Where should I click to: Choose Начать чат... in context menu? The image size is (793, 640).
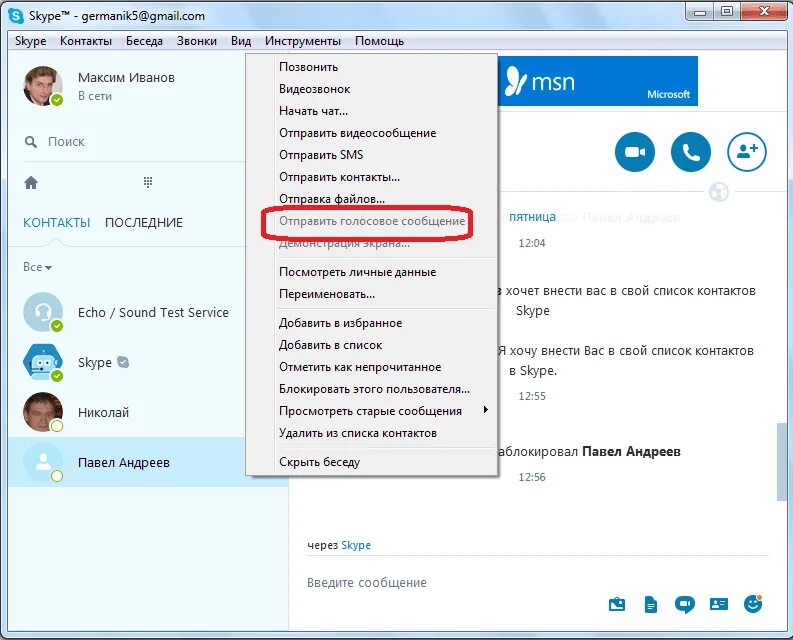(372, 111)
